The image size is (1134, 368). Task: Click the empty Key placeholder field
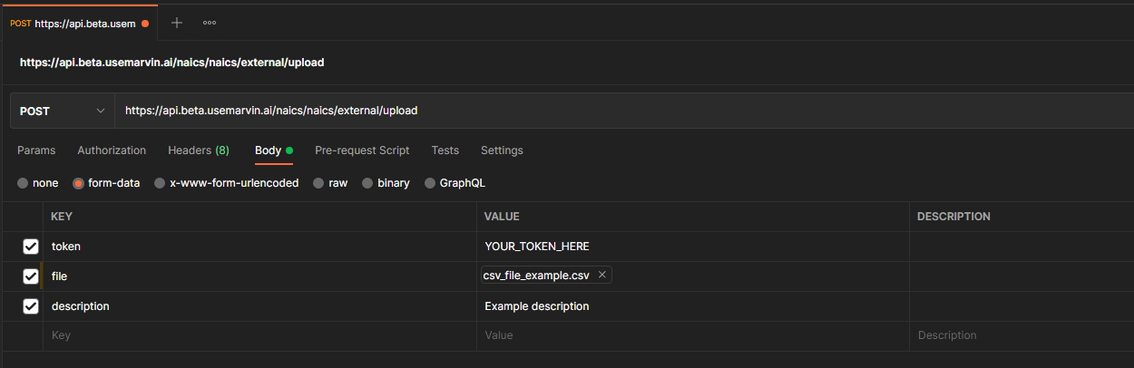pyautogui.click(x=260, y=336)
